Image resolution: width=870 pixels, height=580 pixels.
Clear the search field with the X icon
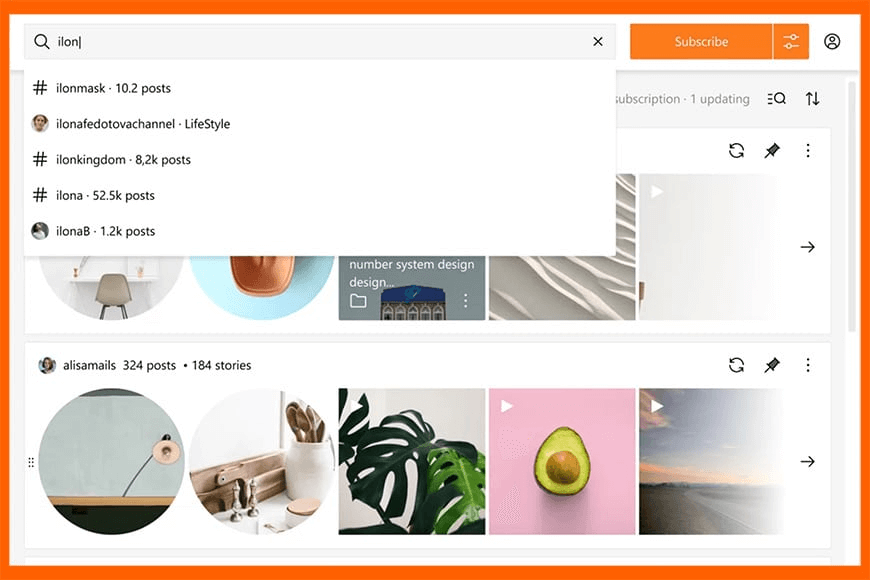click(x=598, y=42)
